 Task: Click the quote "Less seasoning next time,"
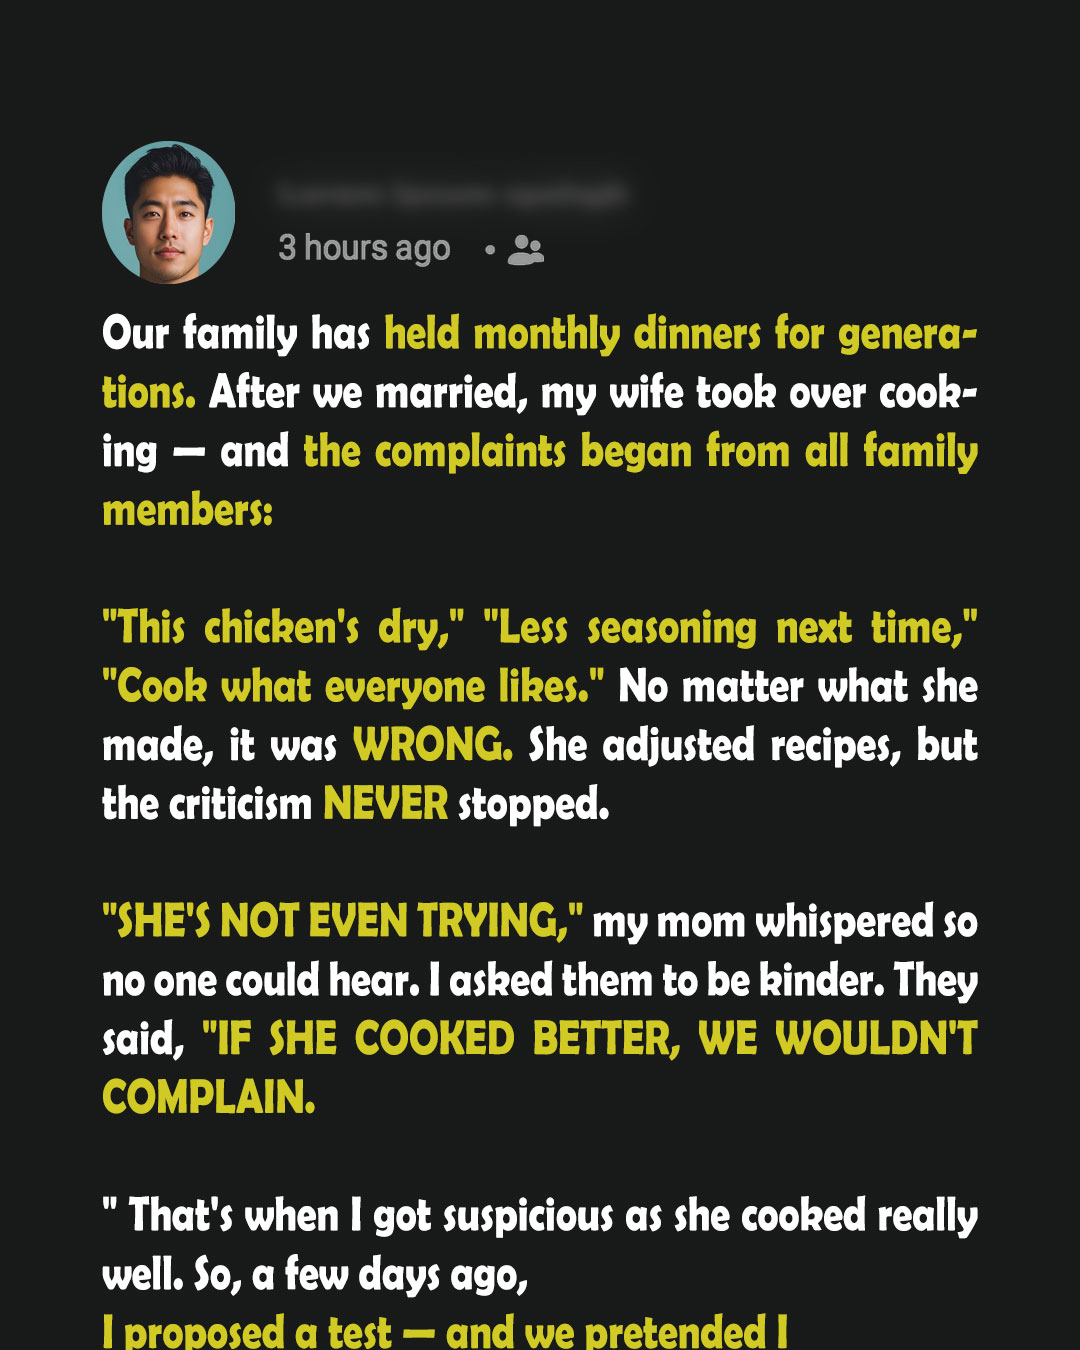[x=730, y=628]
